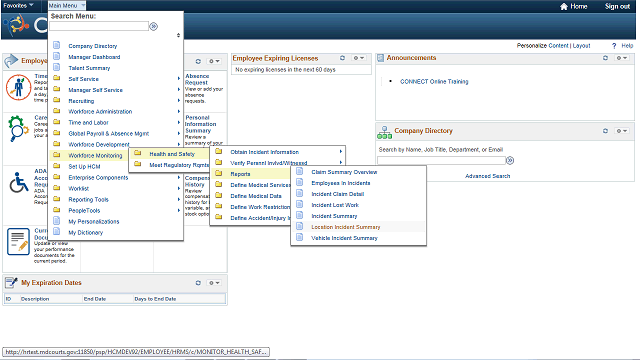Expand the Self Service submenu arrow
Image resolution: width=640 pixels, height=360 pixels.
178,78
